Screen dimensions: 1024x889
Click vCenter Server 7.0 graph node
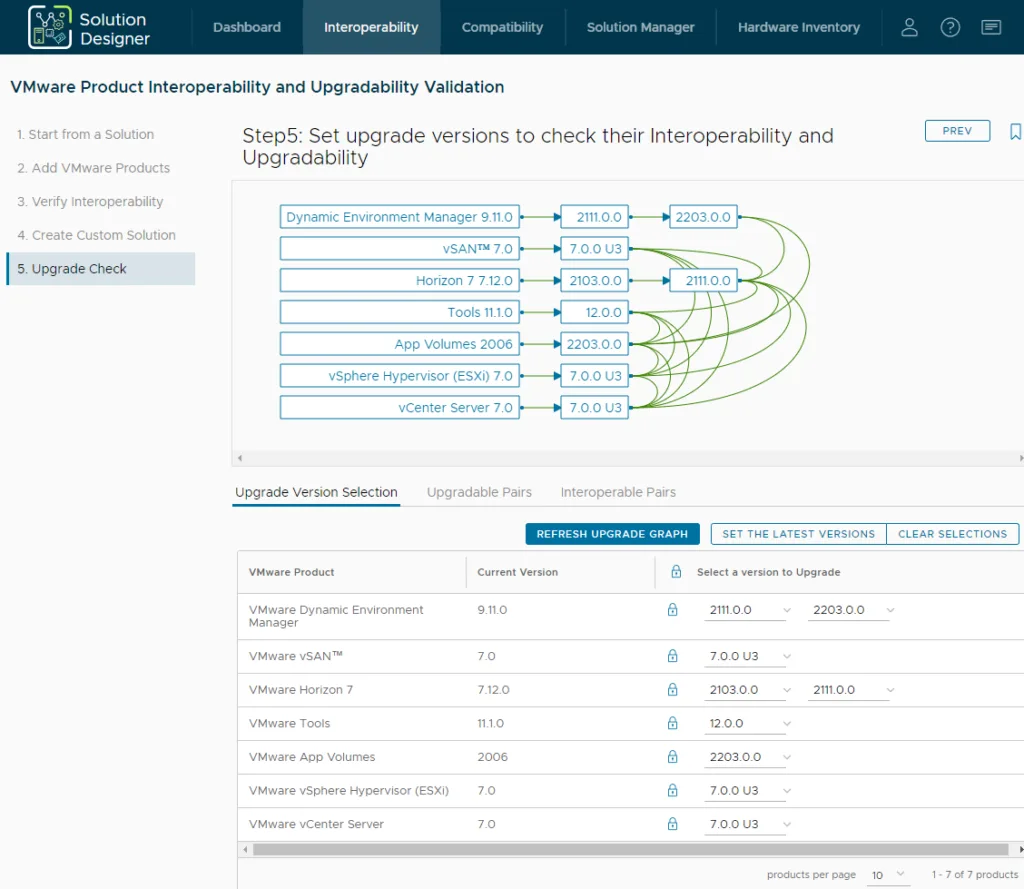tap(400, 408)
